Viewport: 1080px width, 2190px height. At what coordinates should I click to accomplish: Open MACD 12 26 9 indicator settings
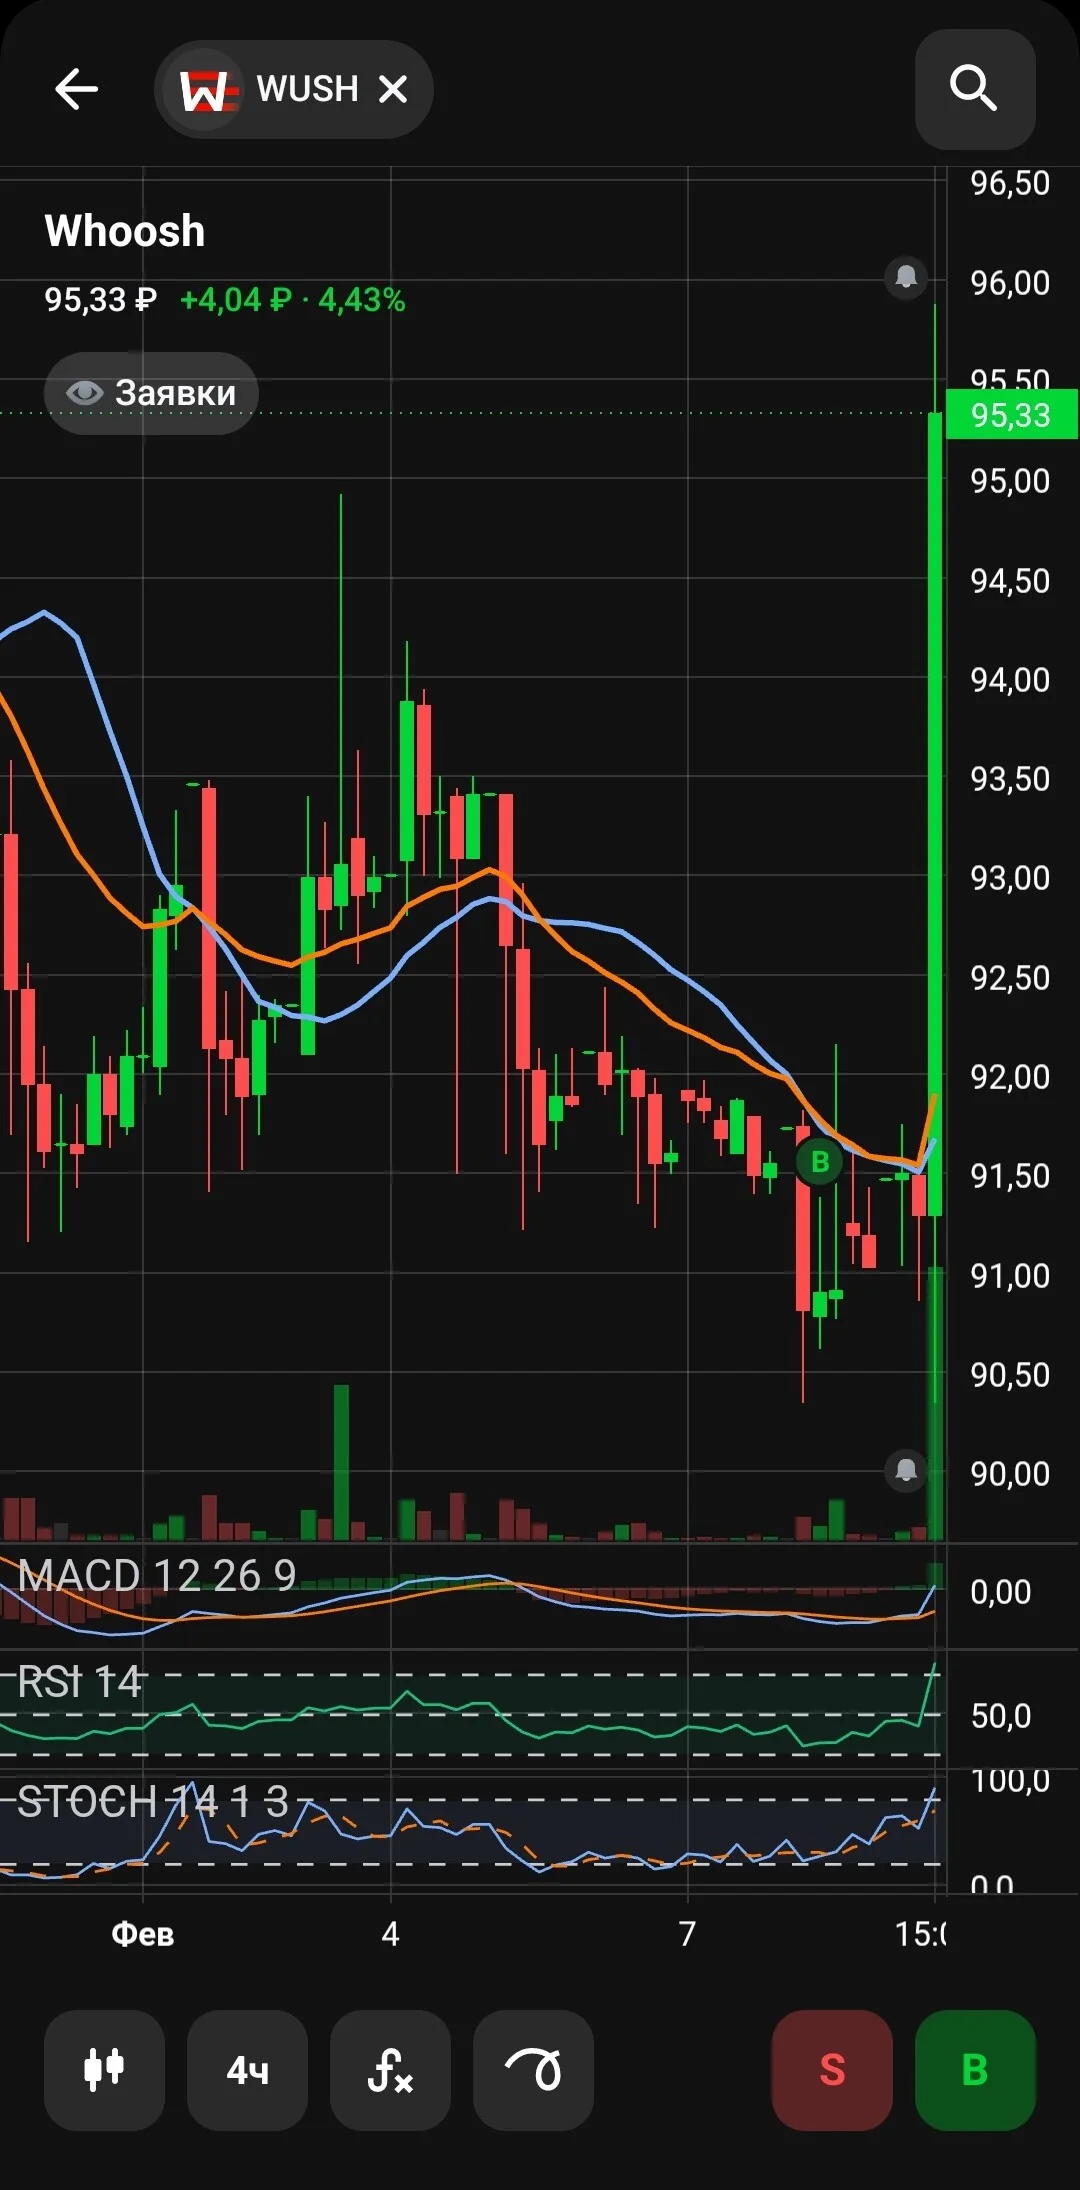tap(157, 1575)
